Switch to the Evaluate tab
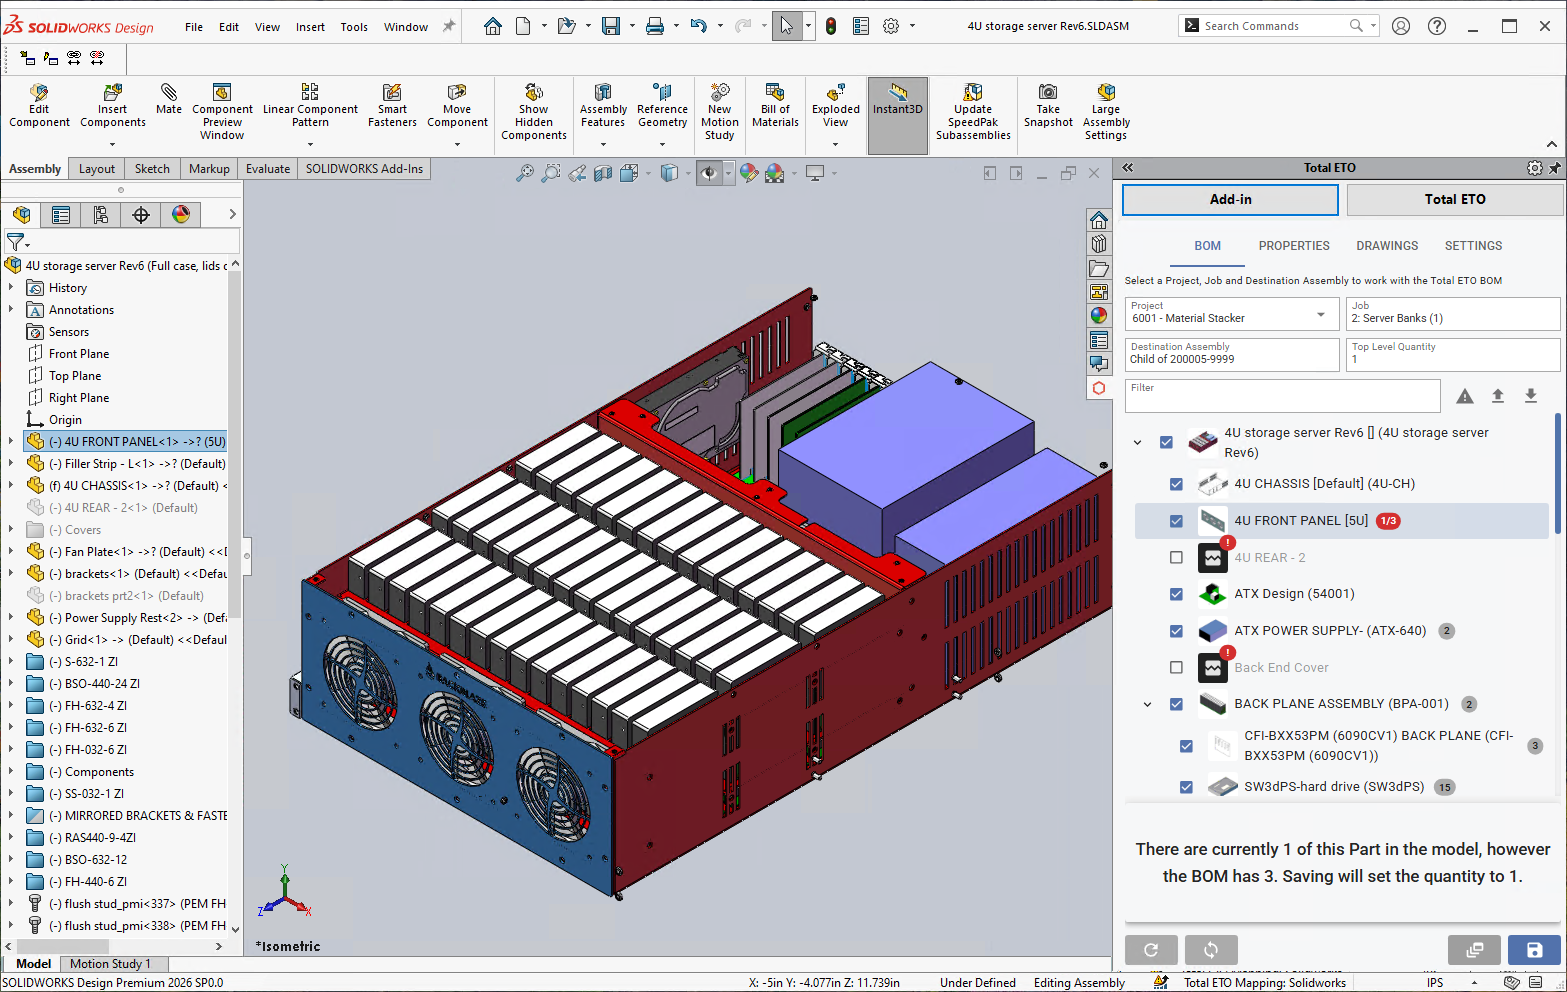The height and width of the screenshot is (992, 1567). 268,169
